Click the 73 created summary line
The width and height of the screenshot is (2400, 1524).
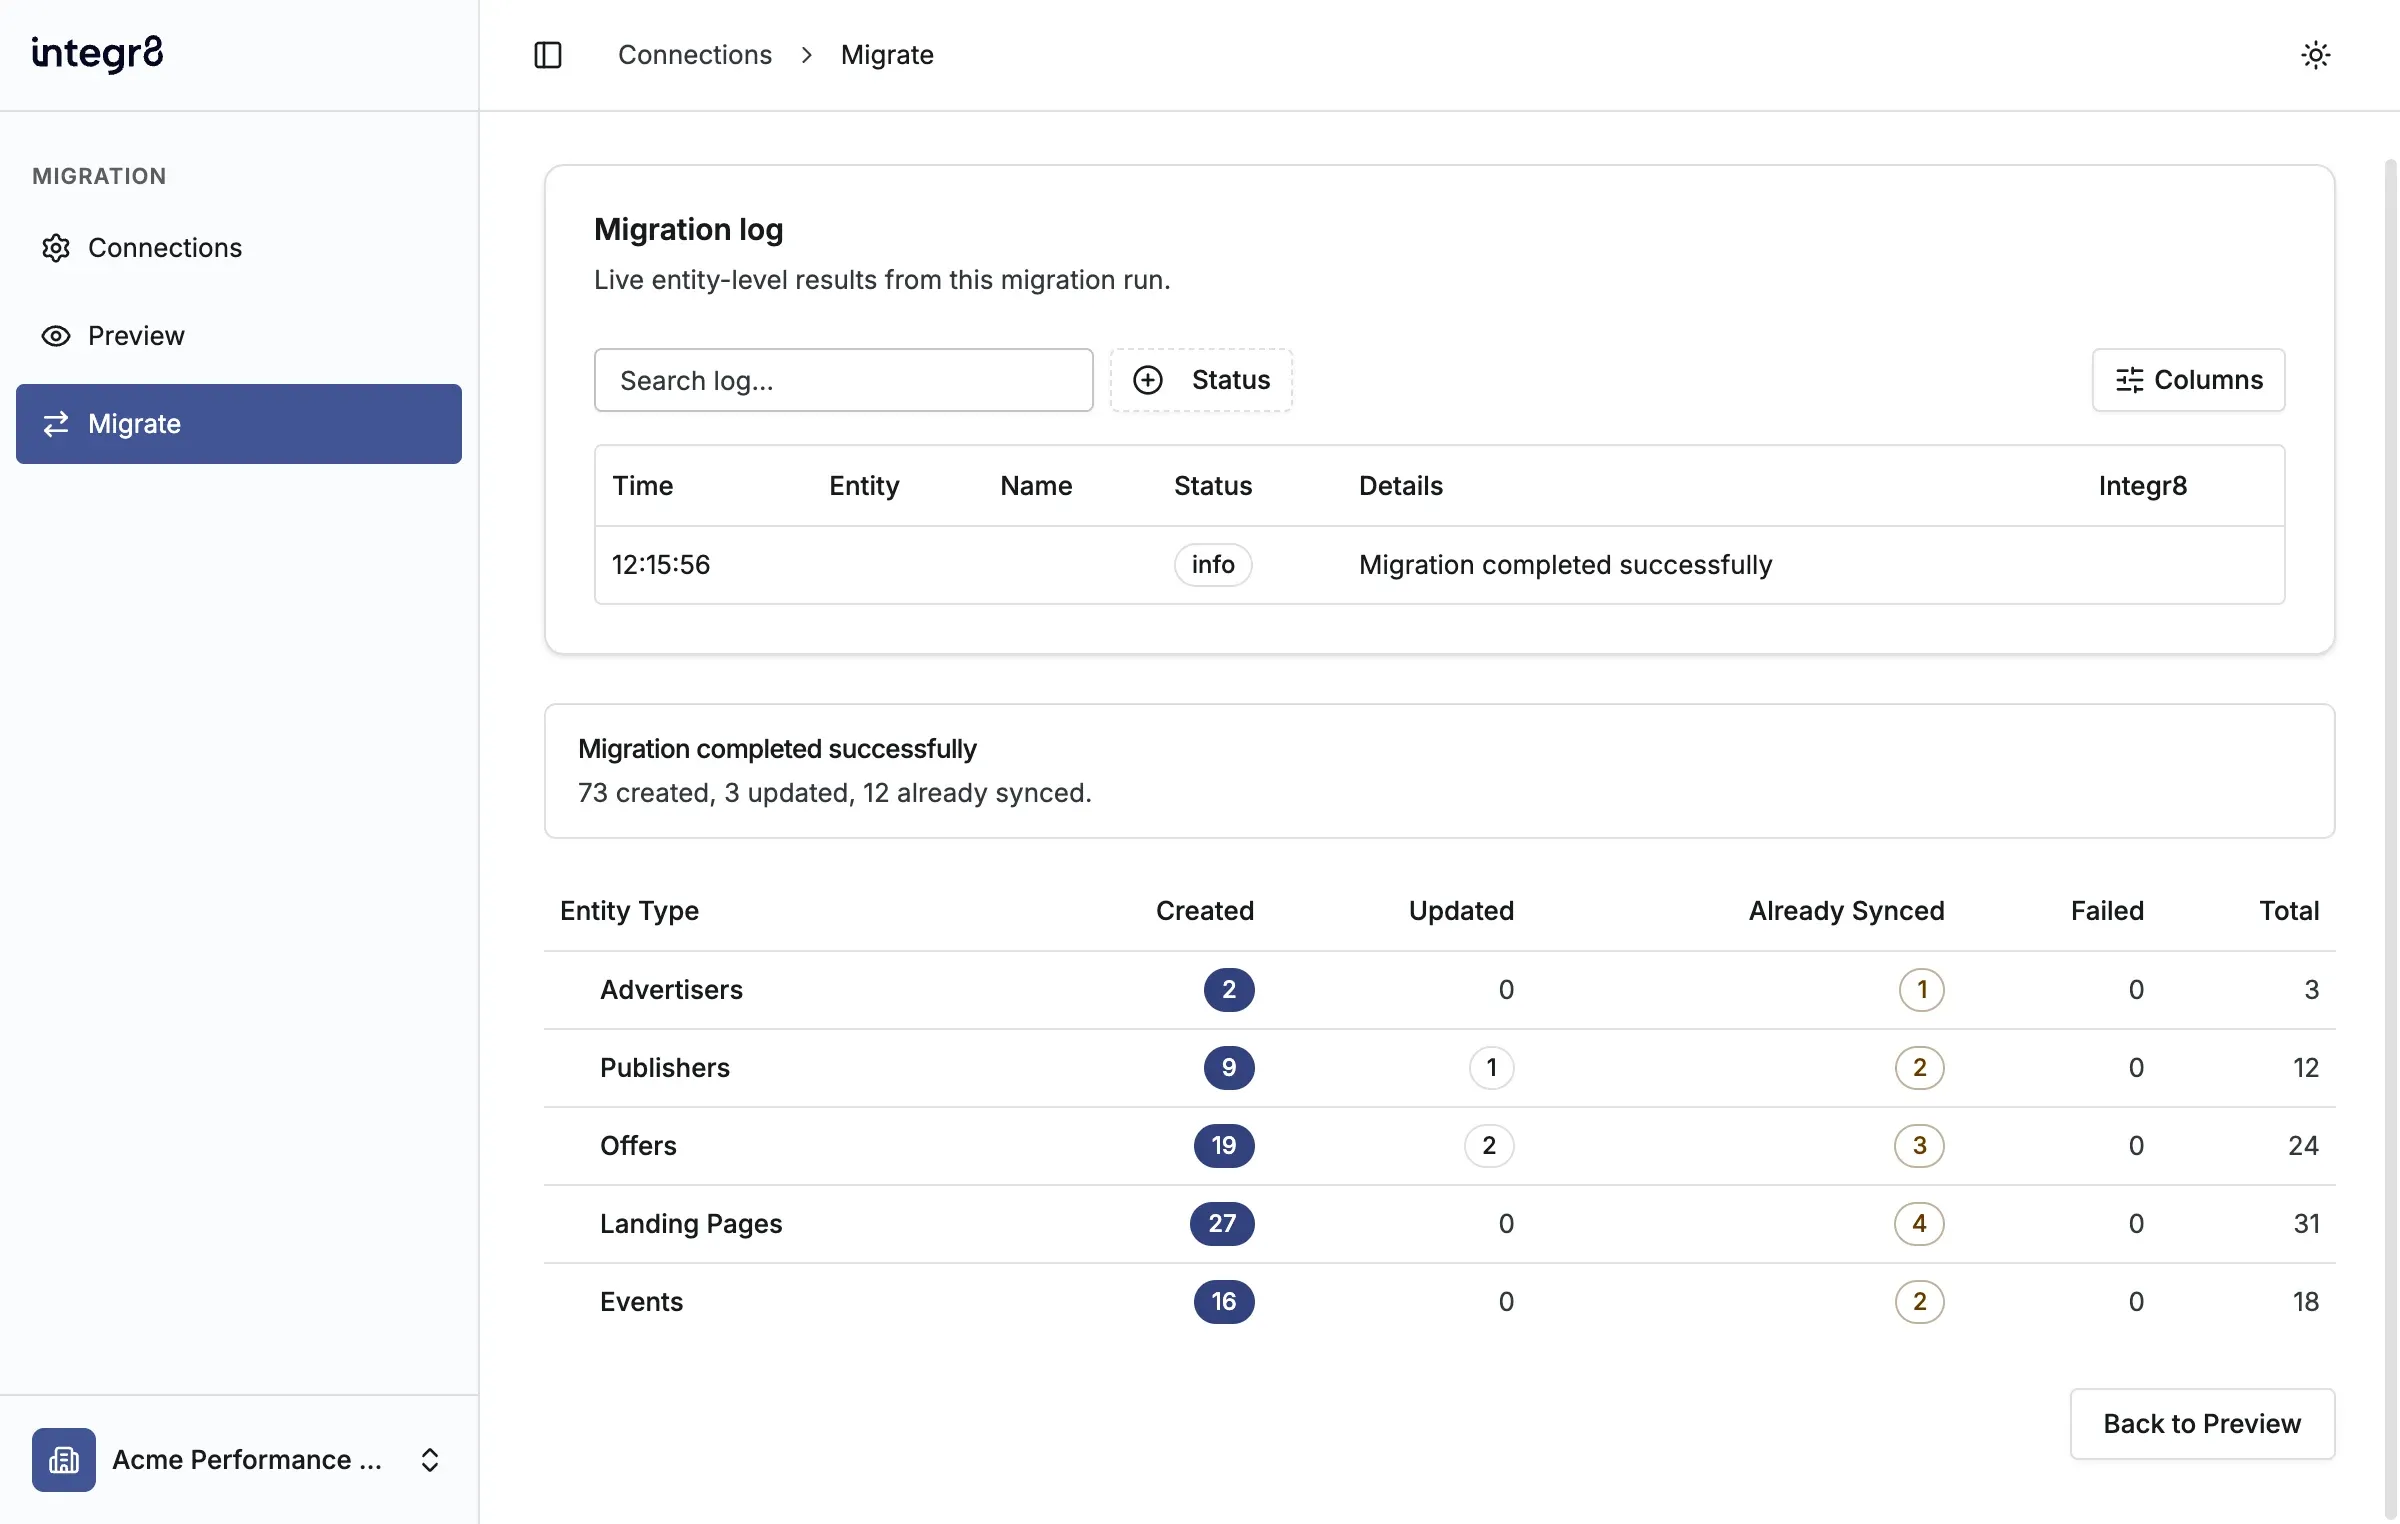pyautogui.click(x=835, y=793)
